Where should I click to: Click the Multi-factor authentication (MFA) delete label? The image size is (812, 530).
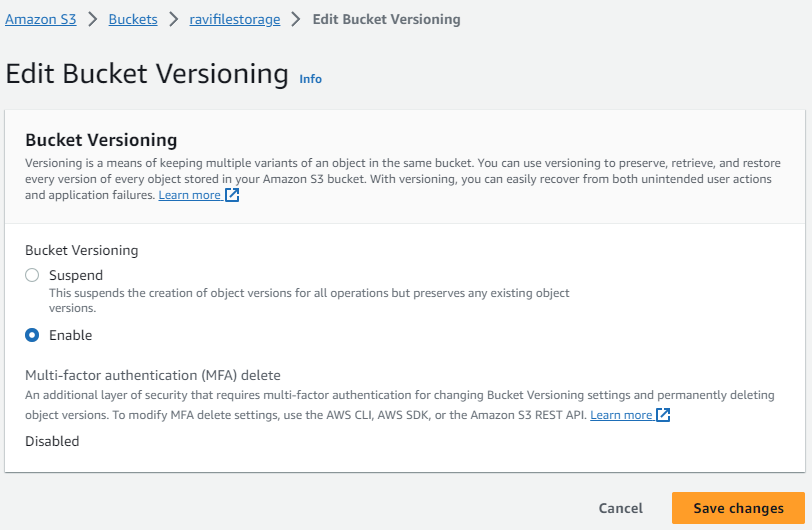coord(153,375)
